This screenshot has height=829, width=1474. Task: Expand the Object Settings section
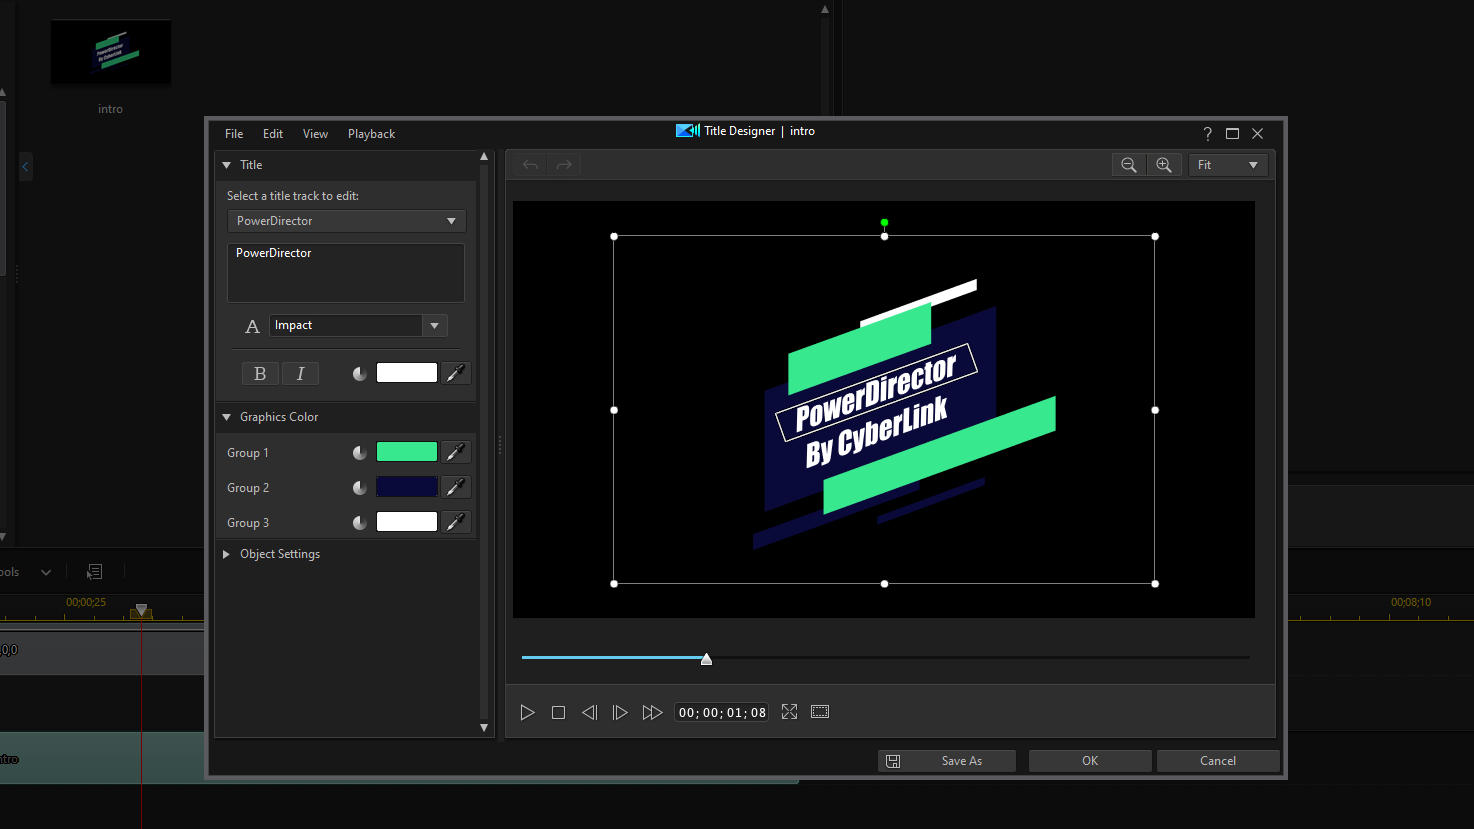pos(227,554)
